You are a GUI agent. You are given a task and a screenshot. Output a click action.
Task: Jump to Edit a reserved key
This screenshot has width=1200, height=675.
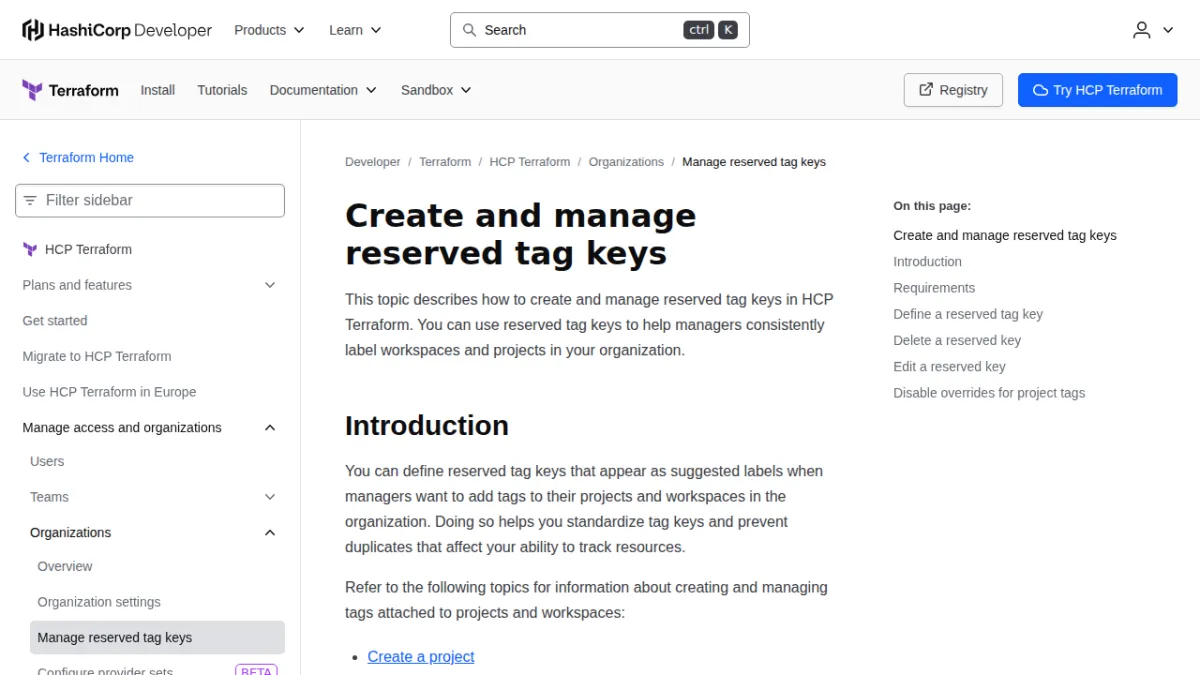[949, 367]
